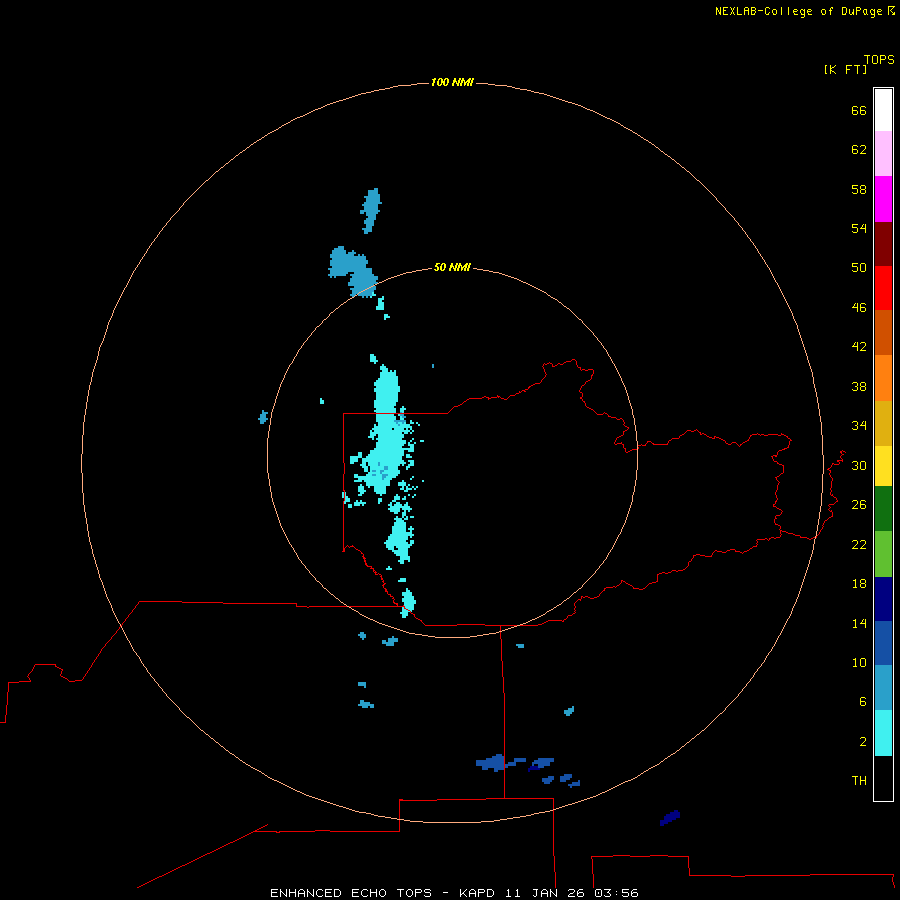Click the dark navy echo outside the 100 NMI ring
900x900 pixels.
[669, 817]
